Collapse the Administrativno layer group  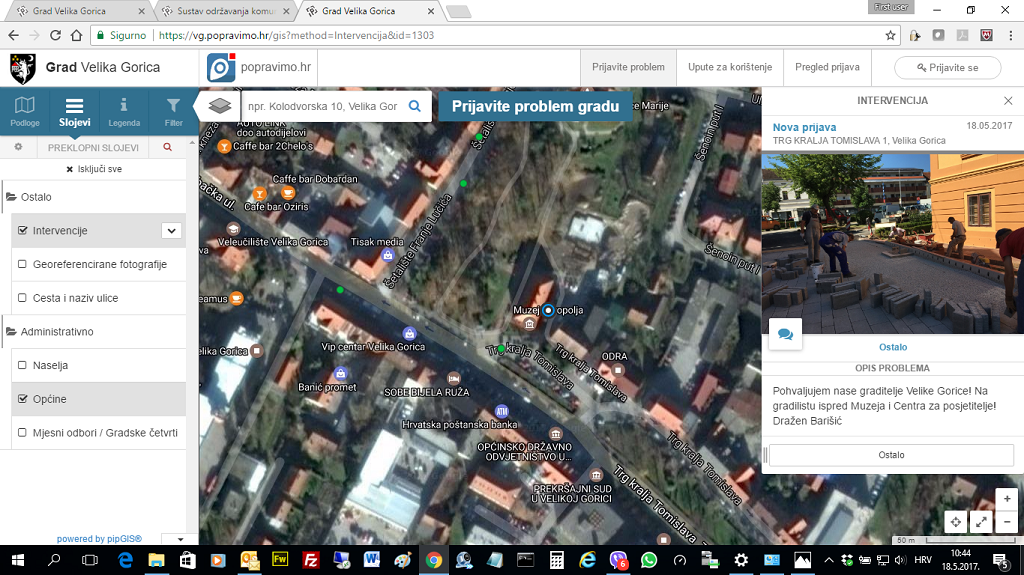50,331
